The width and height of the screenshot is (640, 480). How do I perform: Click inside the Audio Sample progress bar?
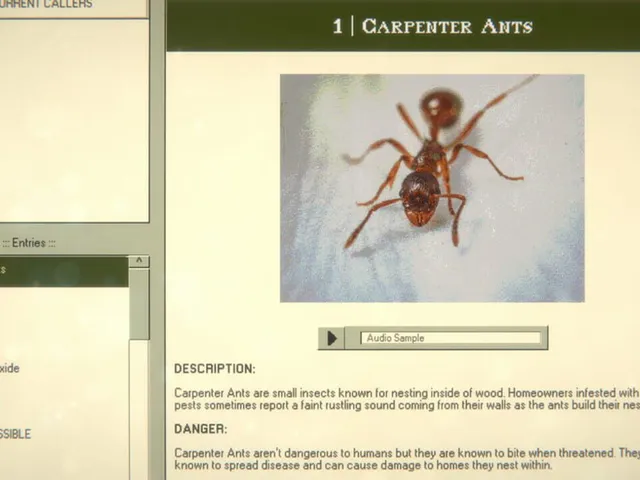tap(451, 338)
